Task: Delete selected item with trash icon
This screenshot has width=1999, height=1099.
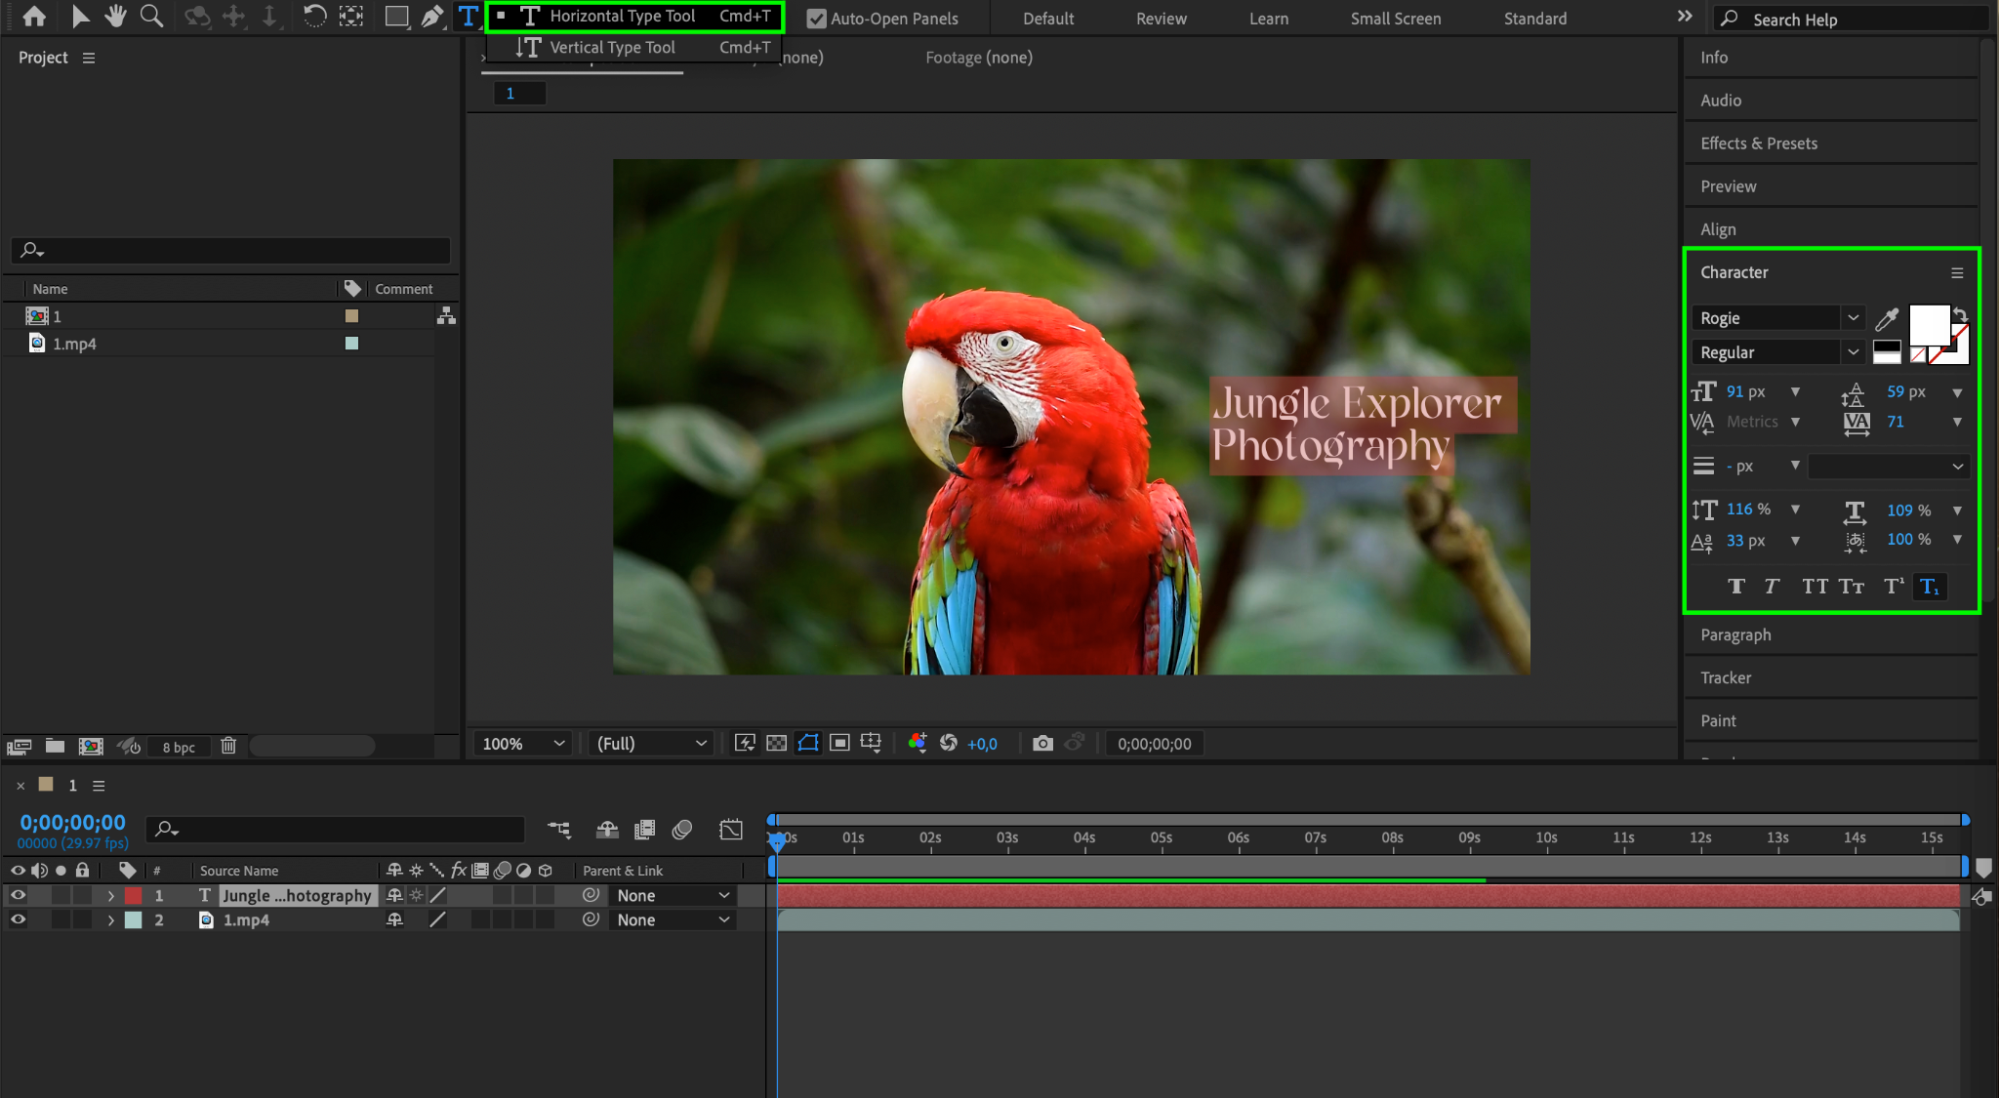Action: coord(228,746)
